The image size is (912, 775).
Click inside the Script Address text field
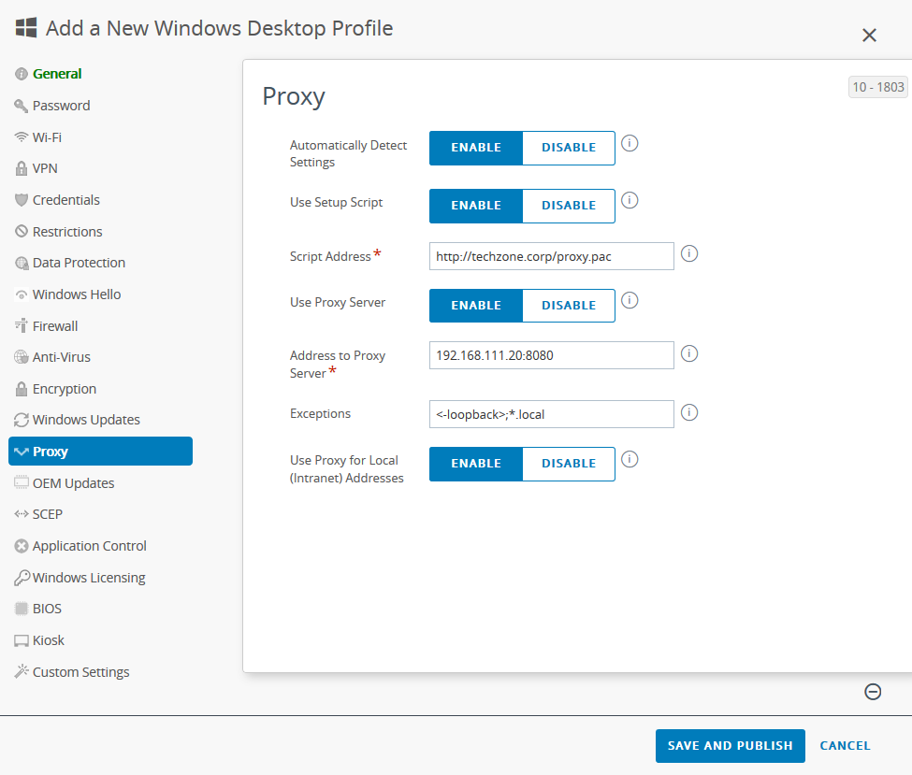pyautogui.click(x=551, y=257)
